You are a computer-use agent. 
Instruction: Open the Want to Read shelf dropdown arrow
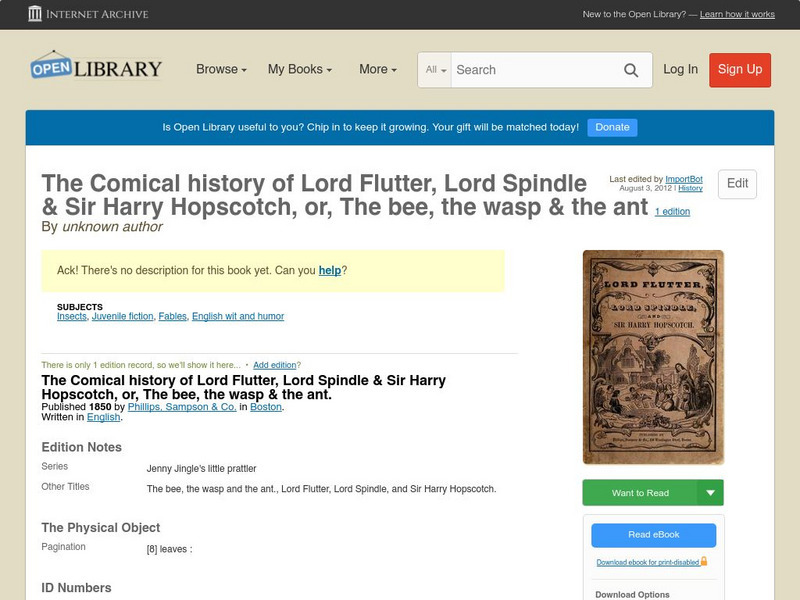pos(709,492)
